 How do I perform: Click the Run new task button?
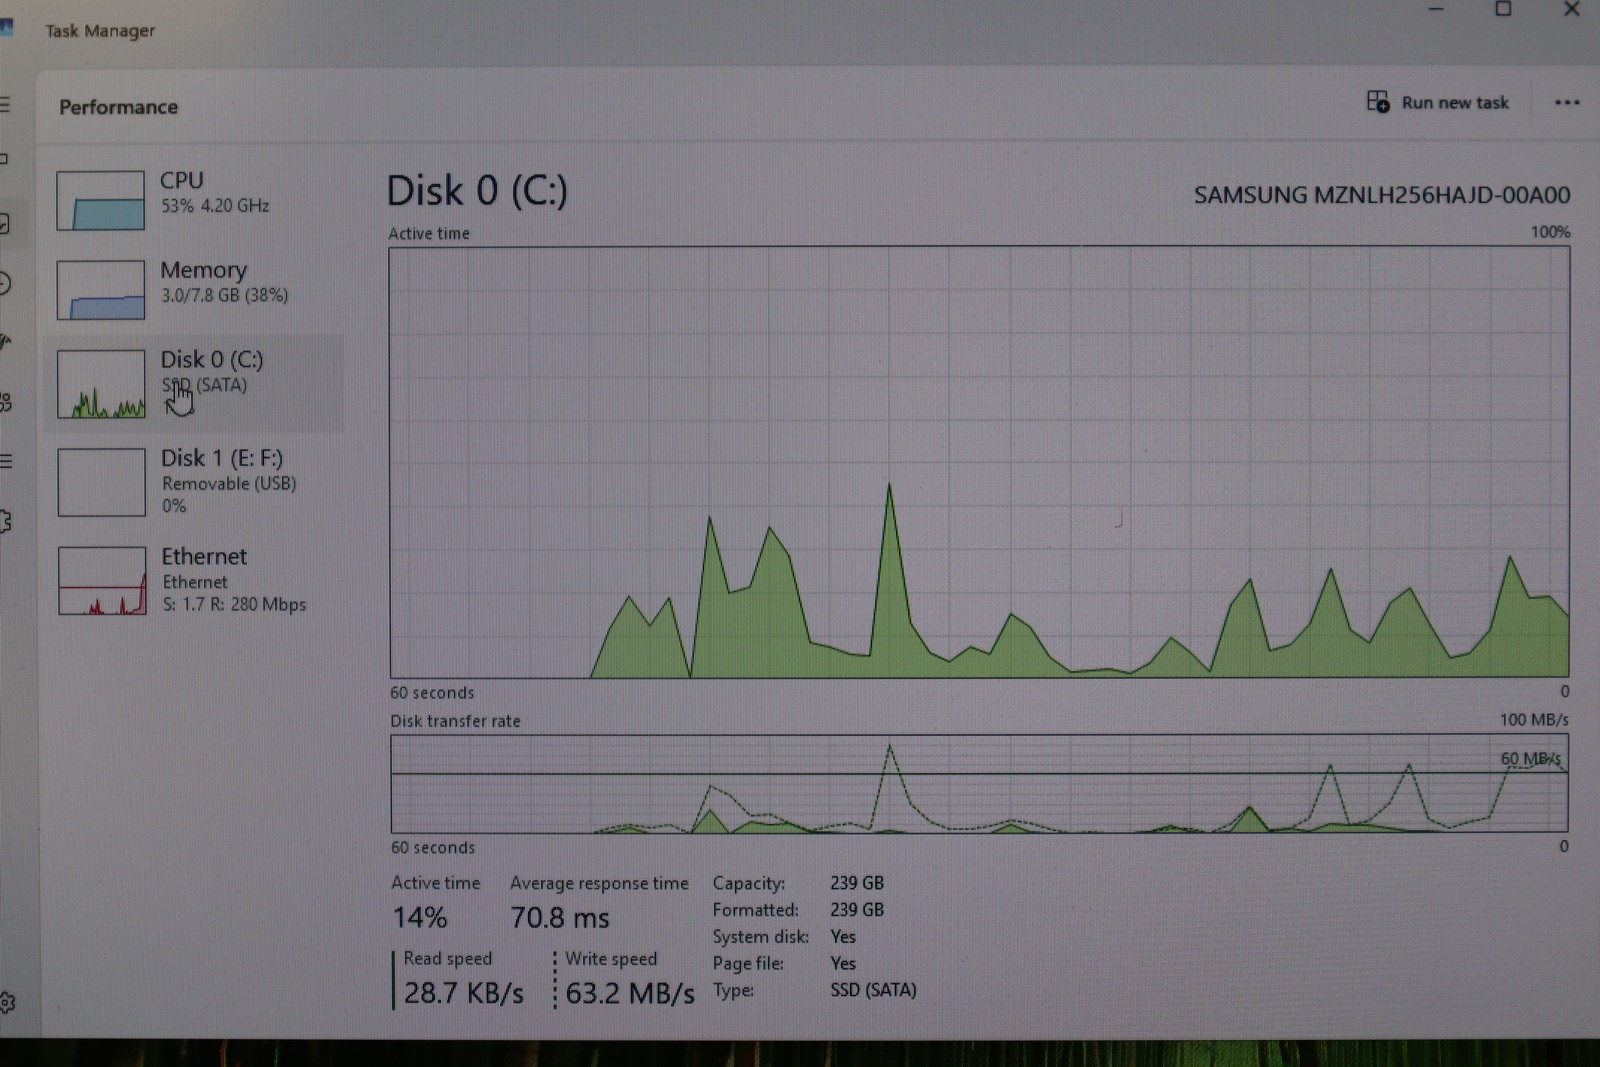(1437, 102)
